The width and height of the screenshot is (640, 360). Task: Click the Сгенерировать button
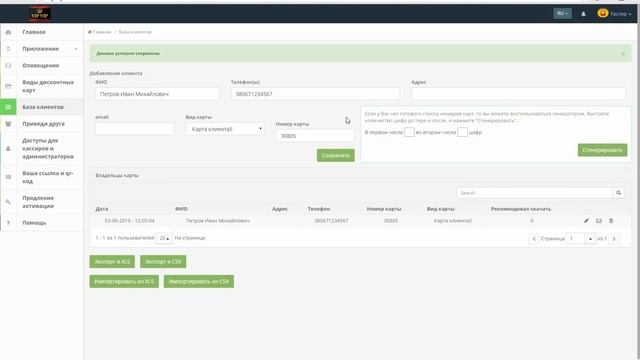(602, 150)
